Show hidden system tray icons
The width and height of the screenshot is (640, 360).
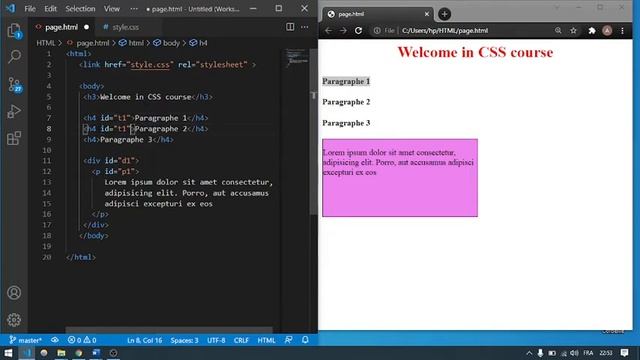[529, 353]
